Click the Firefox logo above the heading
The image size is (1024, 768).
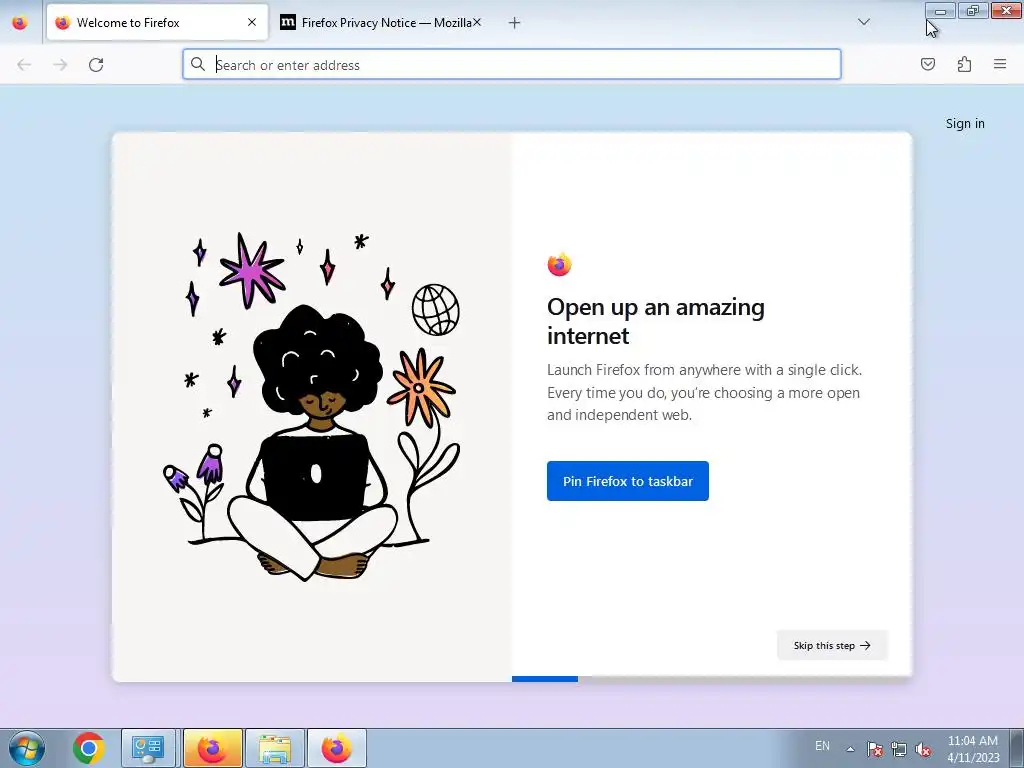(559, 264)
